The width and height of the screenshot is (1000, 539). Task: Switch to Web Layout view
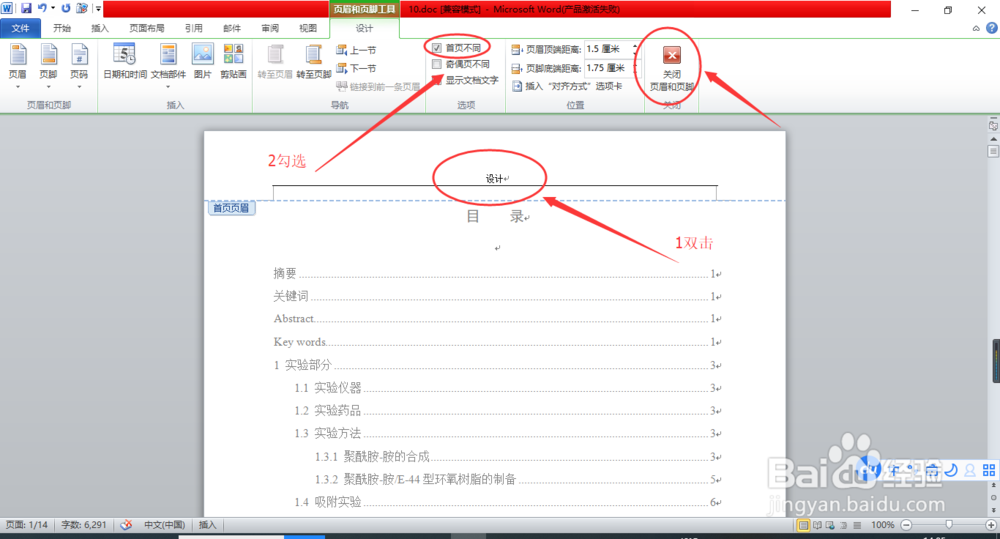(830, 525)
